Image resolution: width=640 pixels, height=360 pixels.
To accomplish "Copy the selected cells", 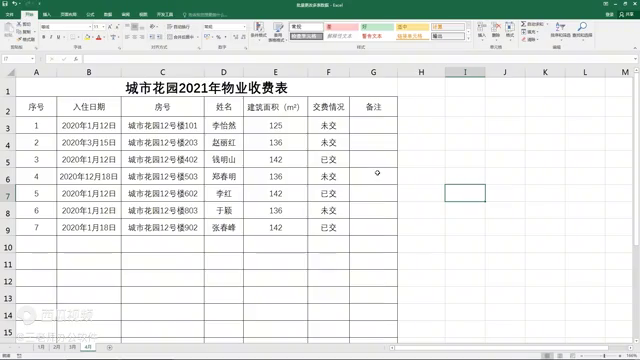I will 24,31.
